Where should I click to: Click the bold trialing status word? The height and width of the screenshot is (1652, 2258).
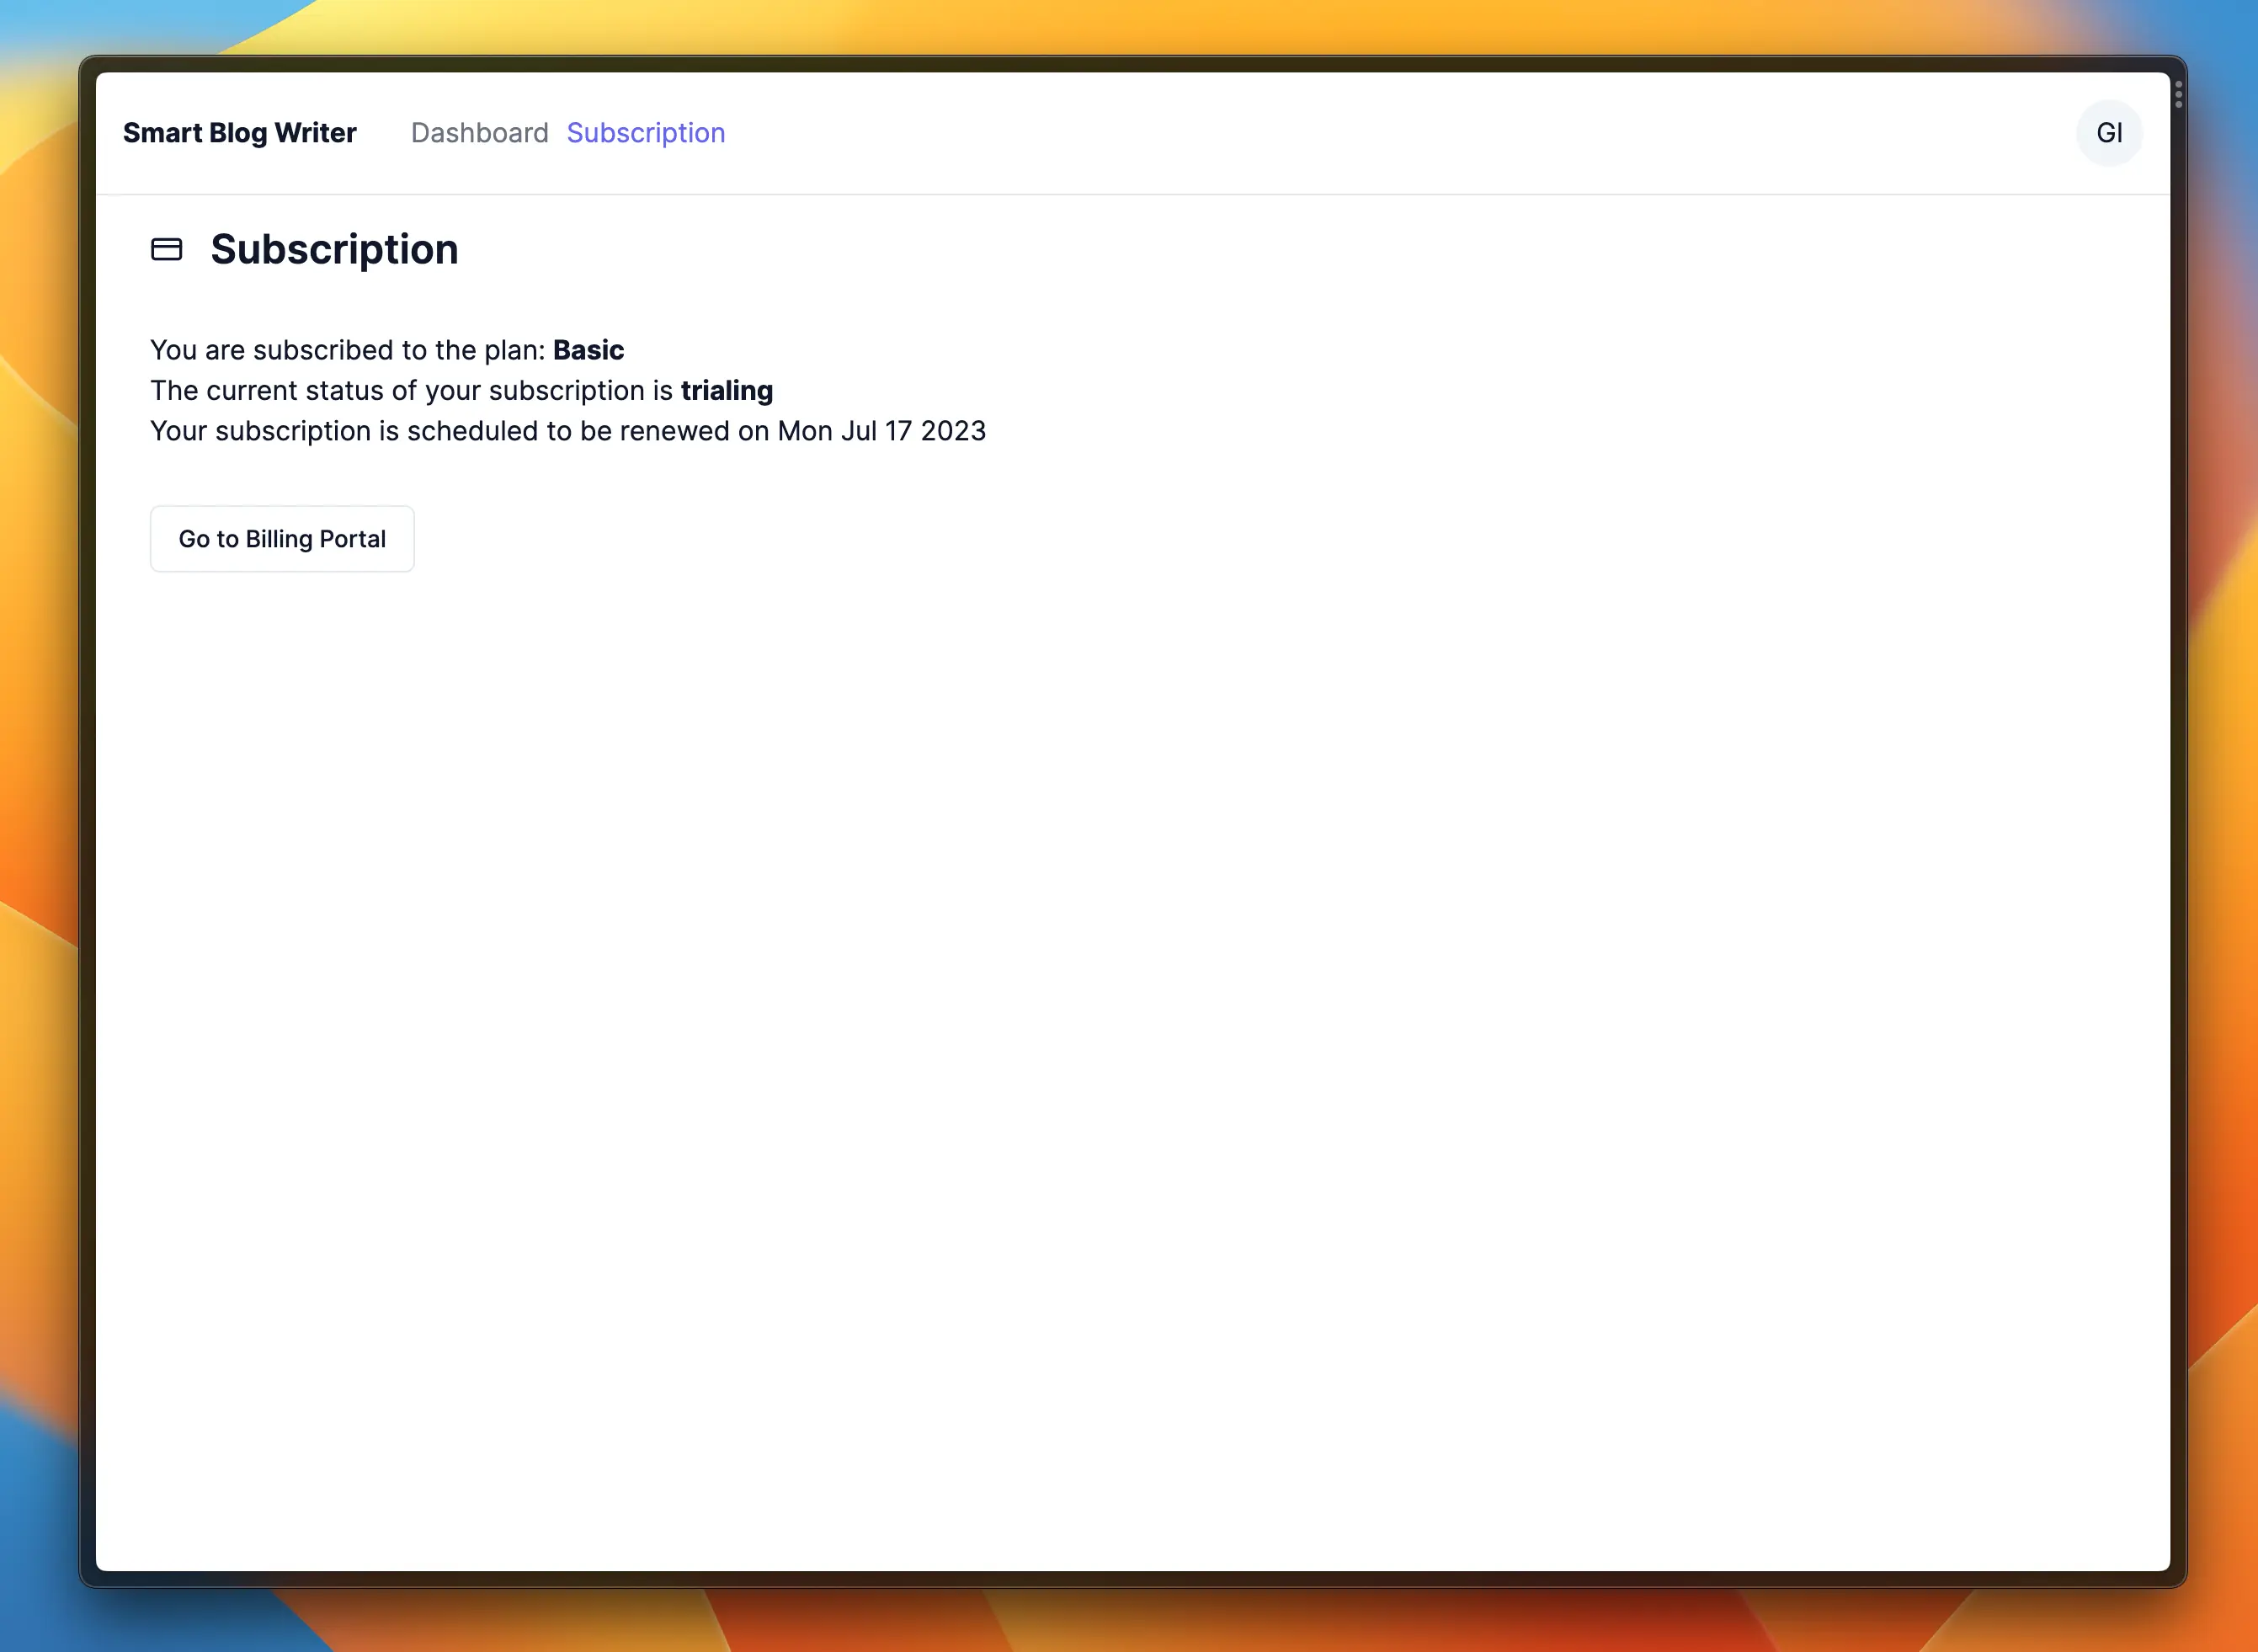[726, 390]
